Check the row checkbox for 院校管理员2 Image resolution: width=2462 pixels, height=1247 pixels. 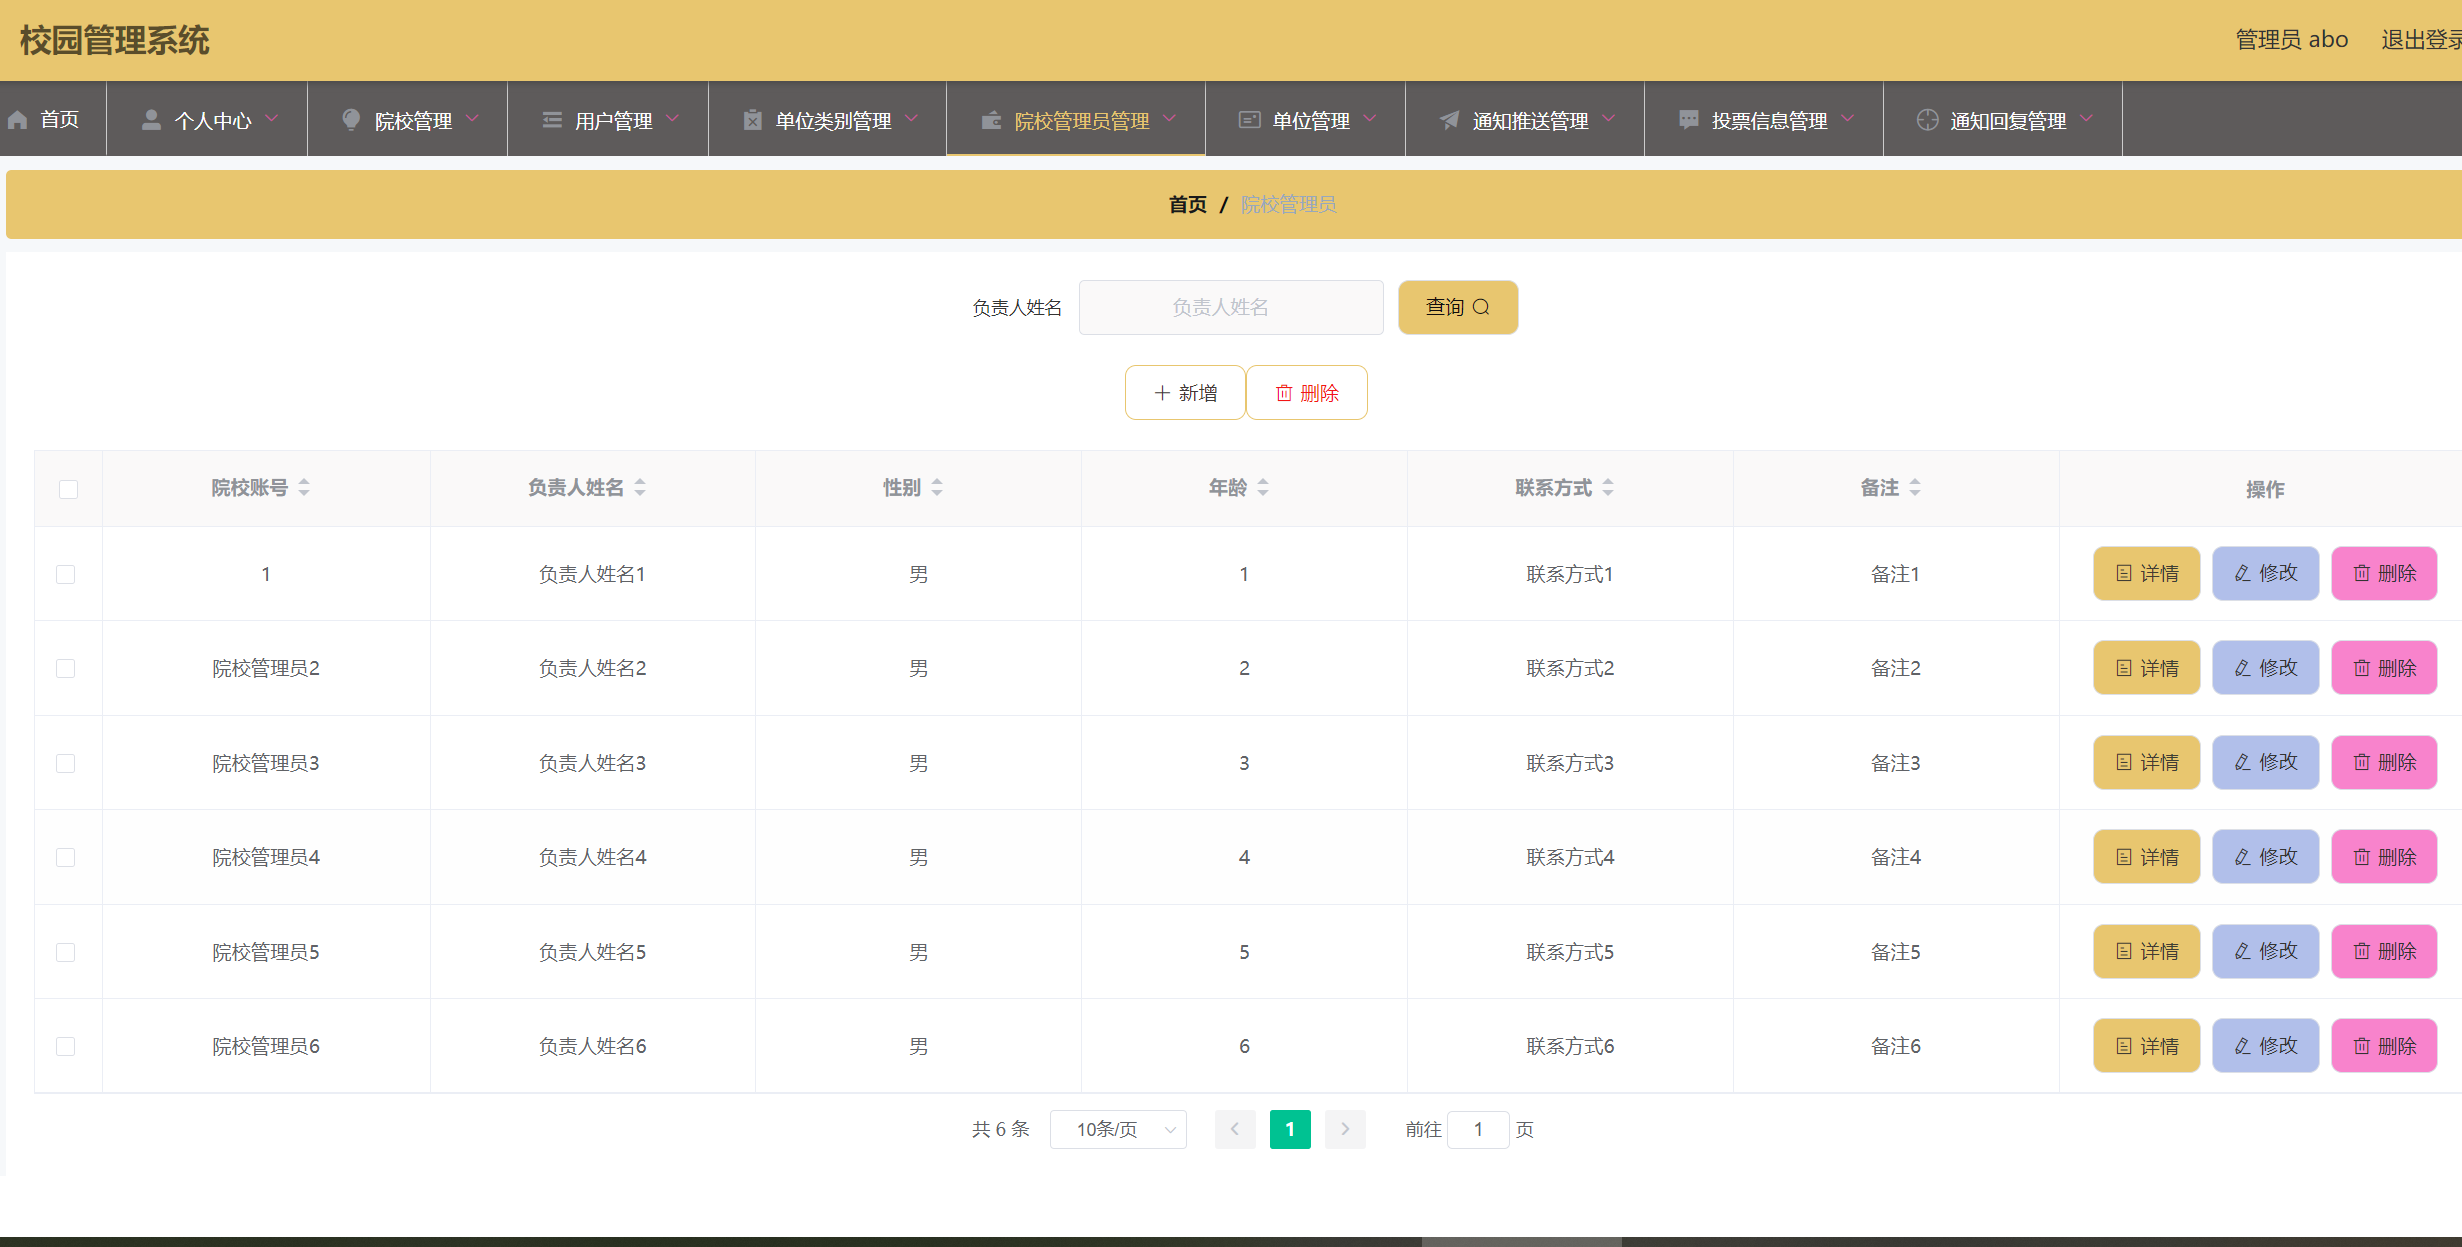click(x=66, y=668)
